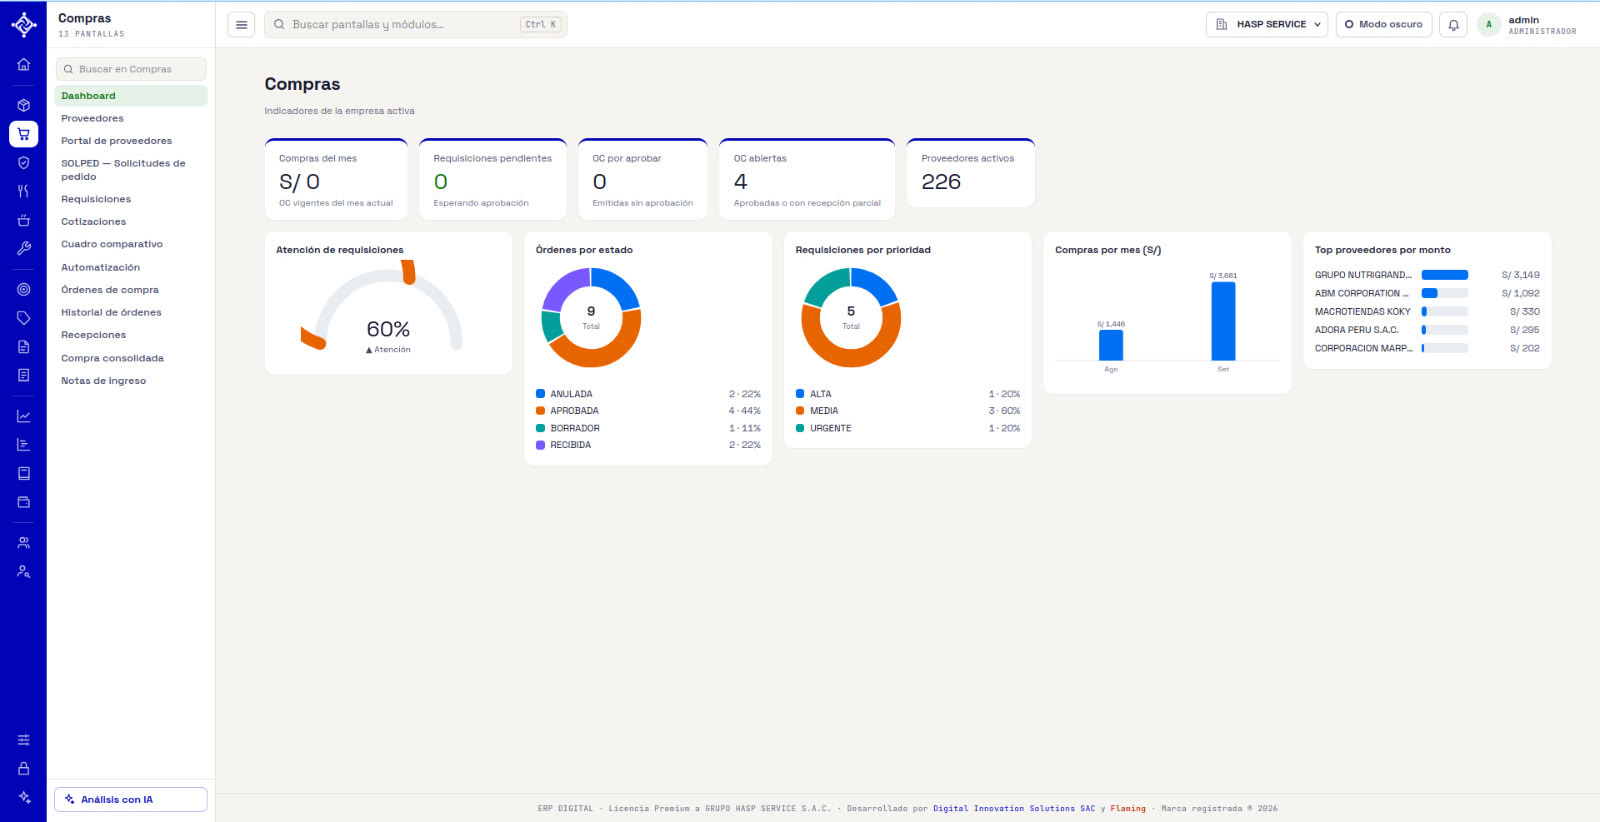
Task: Open the padlock security icon
Action: point(23,769)
